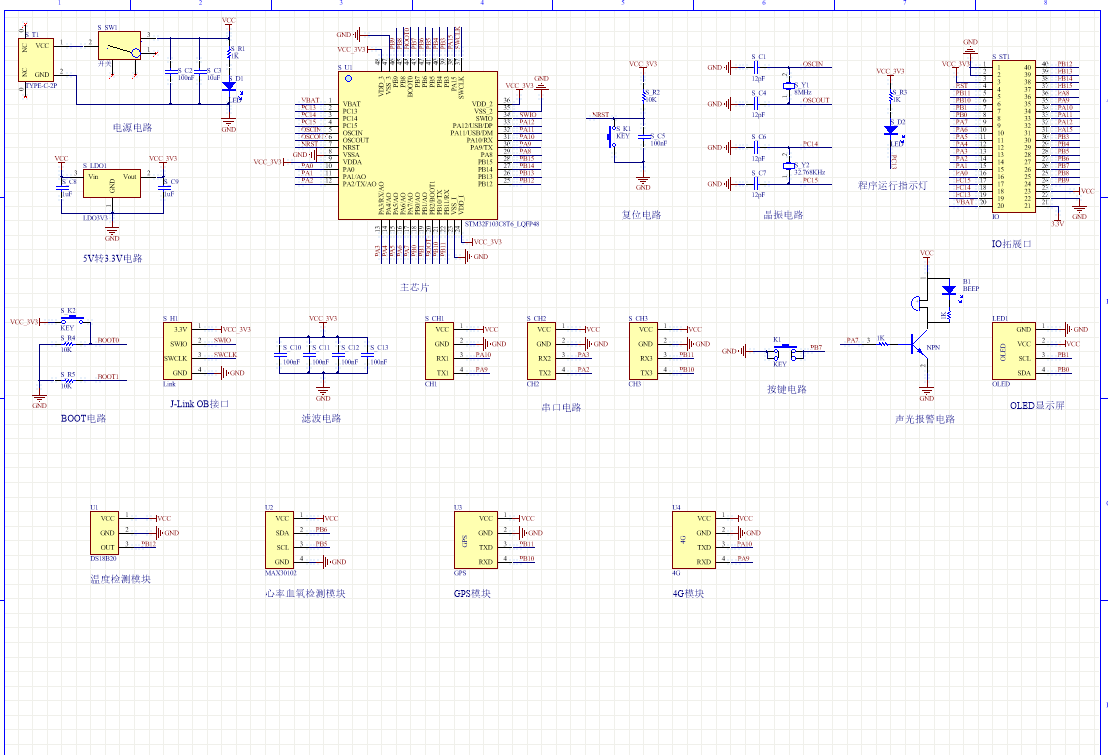Select the S_CH3 serial header block
The width and height of the screenshot is (1108, 755).
(x=643, y=351)
